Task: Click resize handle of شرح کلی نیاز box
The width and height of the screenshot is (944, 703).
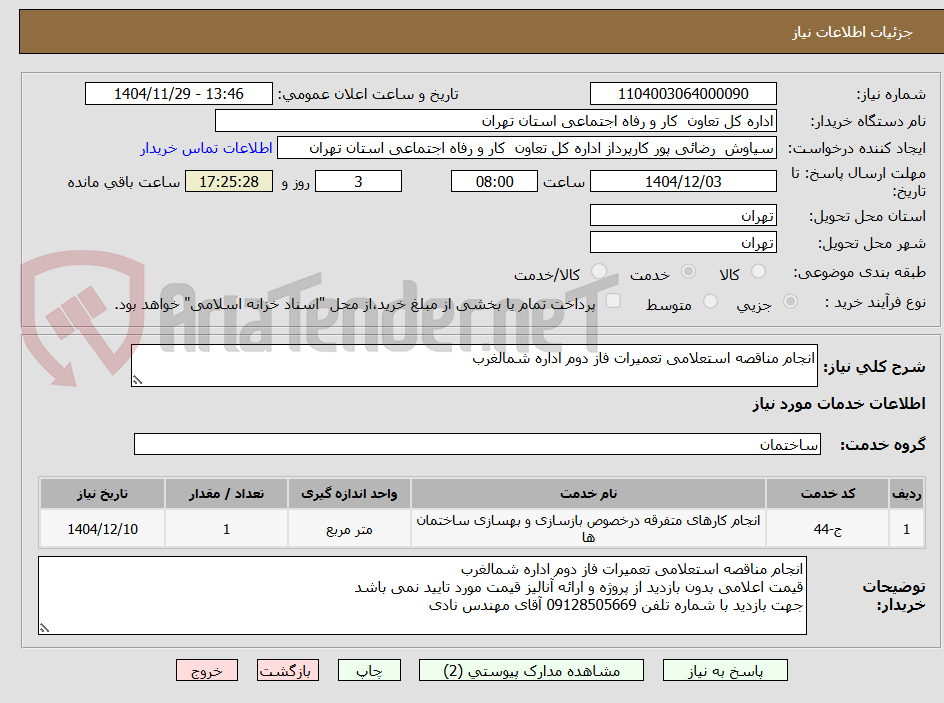Action: coord(137,380)
